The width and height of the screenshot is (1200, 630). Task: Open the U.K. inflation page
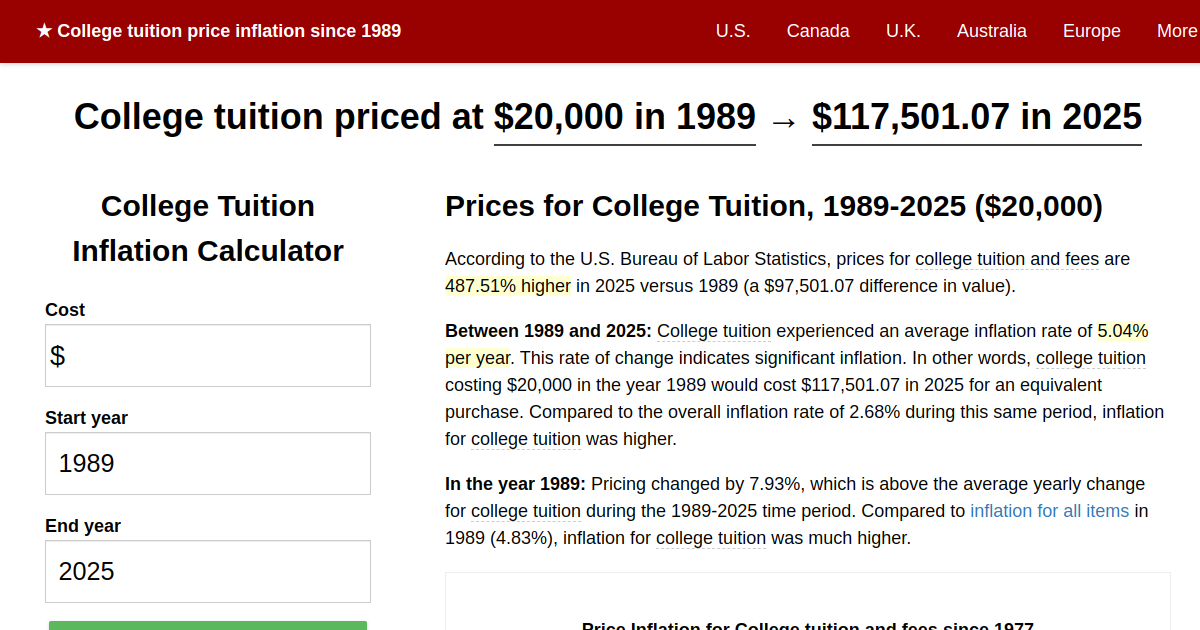[903, 31]
